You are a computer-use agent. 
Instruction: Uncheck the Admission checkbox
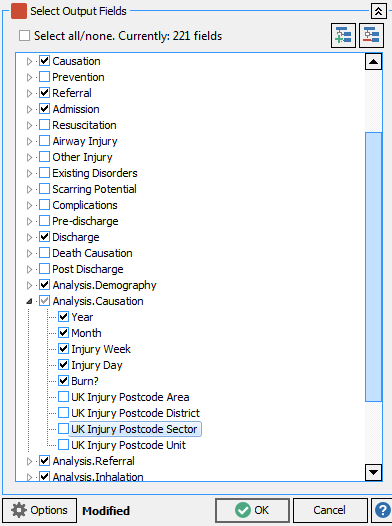45,109
